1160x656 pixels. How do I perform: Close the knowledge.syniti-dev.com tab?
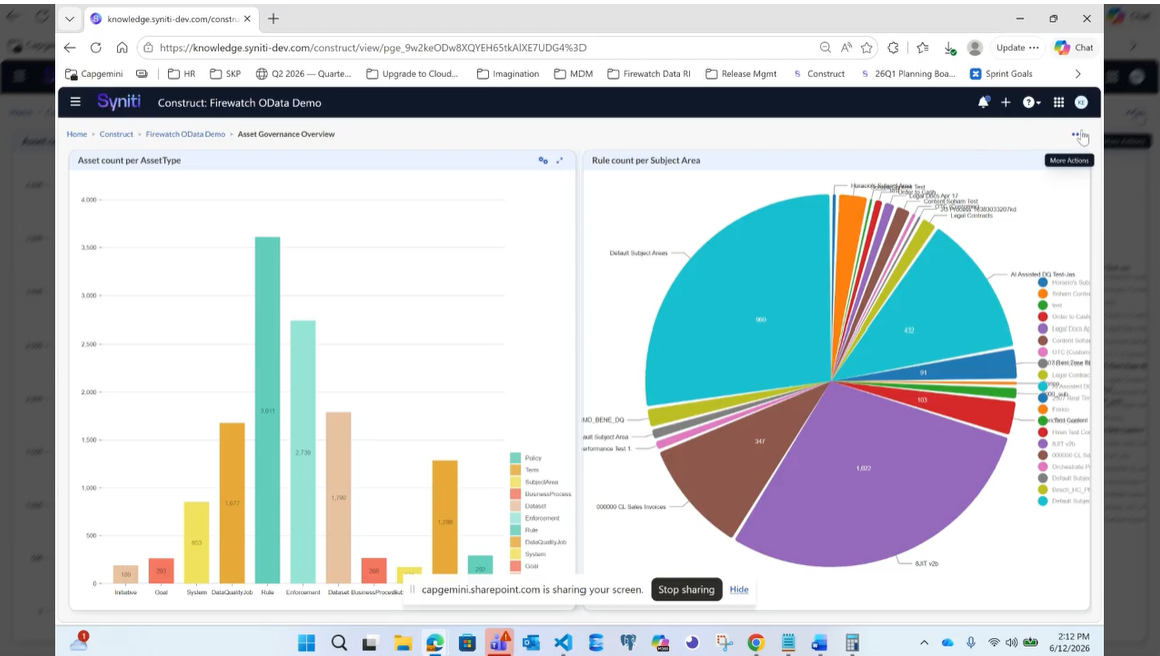[247, 18]
